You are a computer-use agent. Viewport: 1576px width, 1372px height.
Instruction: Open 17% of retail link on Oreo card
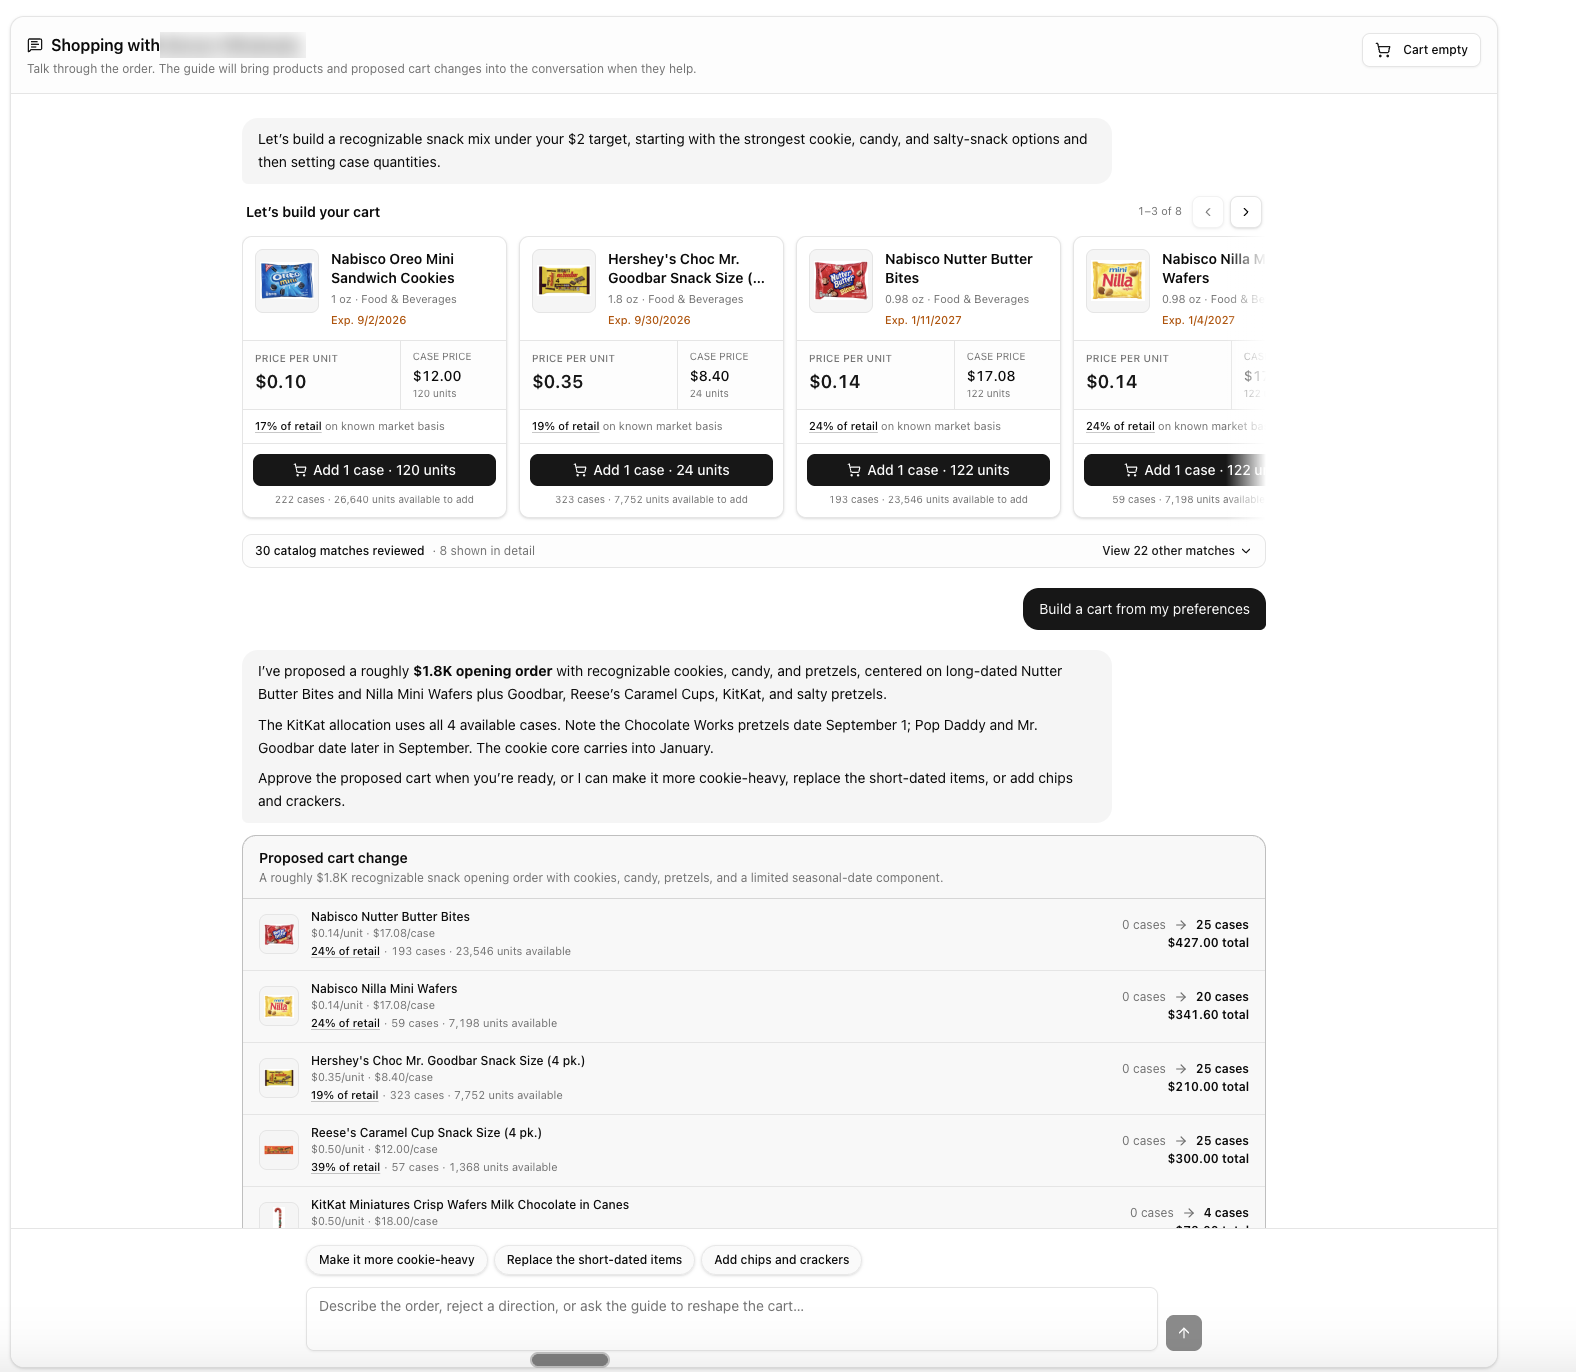click(x=288, y=426)
